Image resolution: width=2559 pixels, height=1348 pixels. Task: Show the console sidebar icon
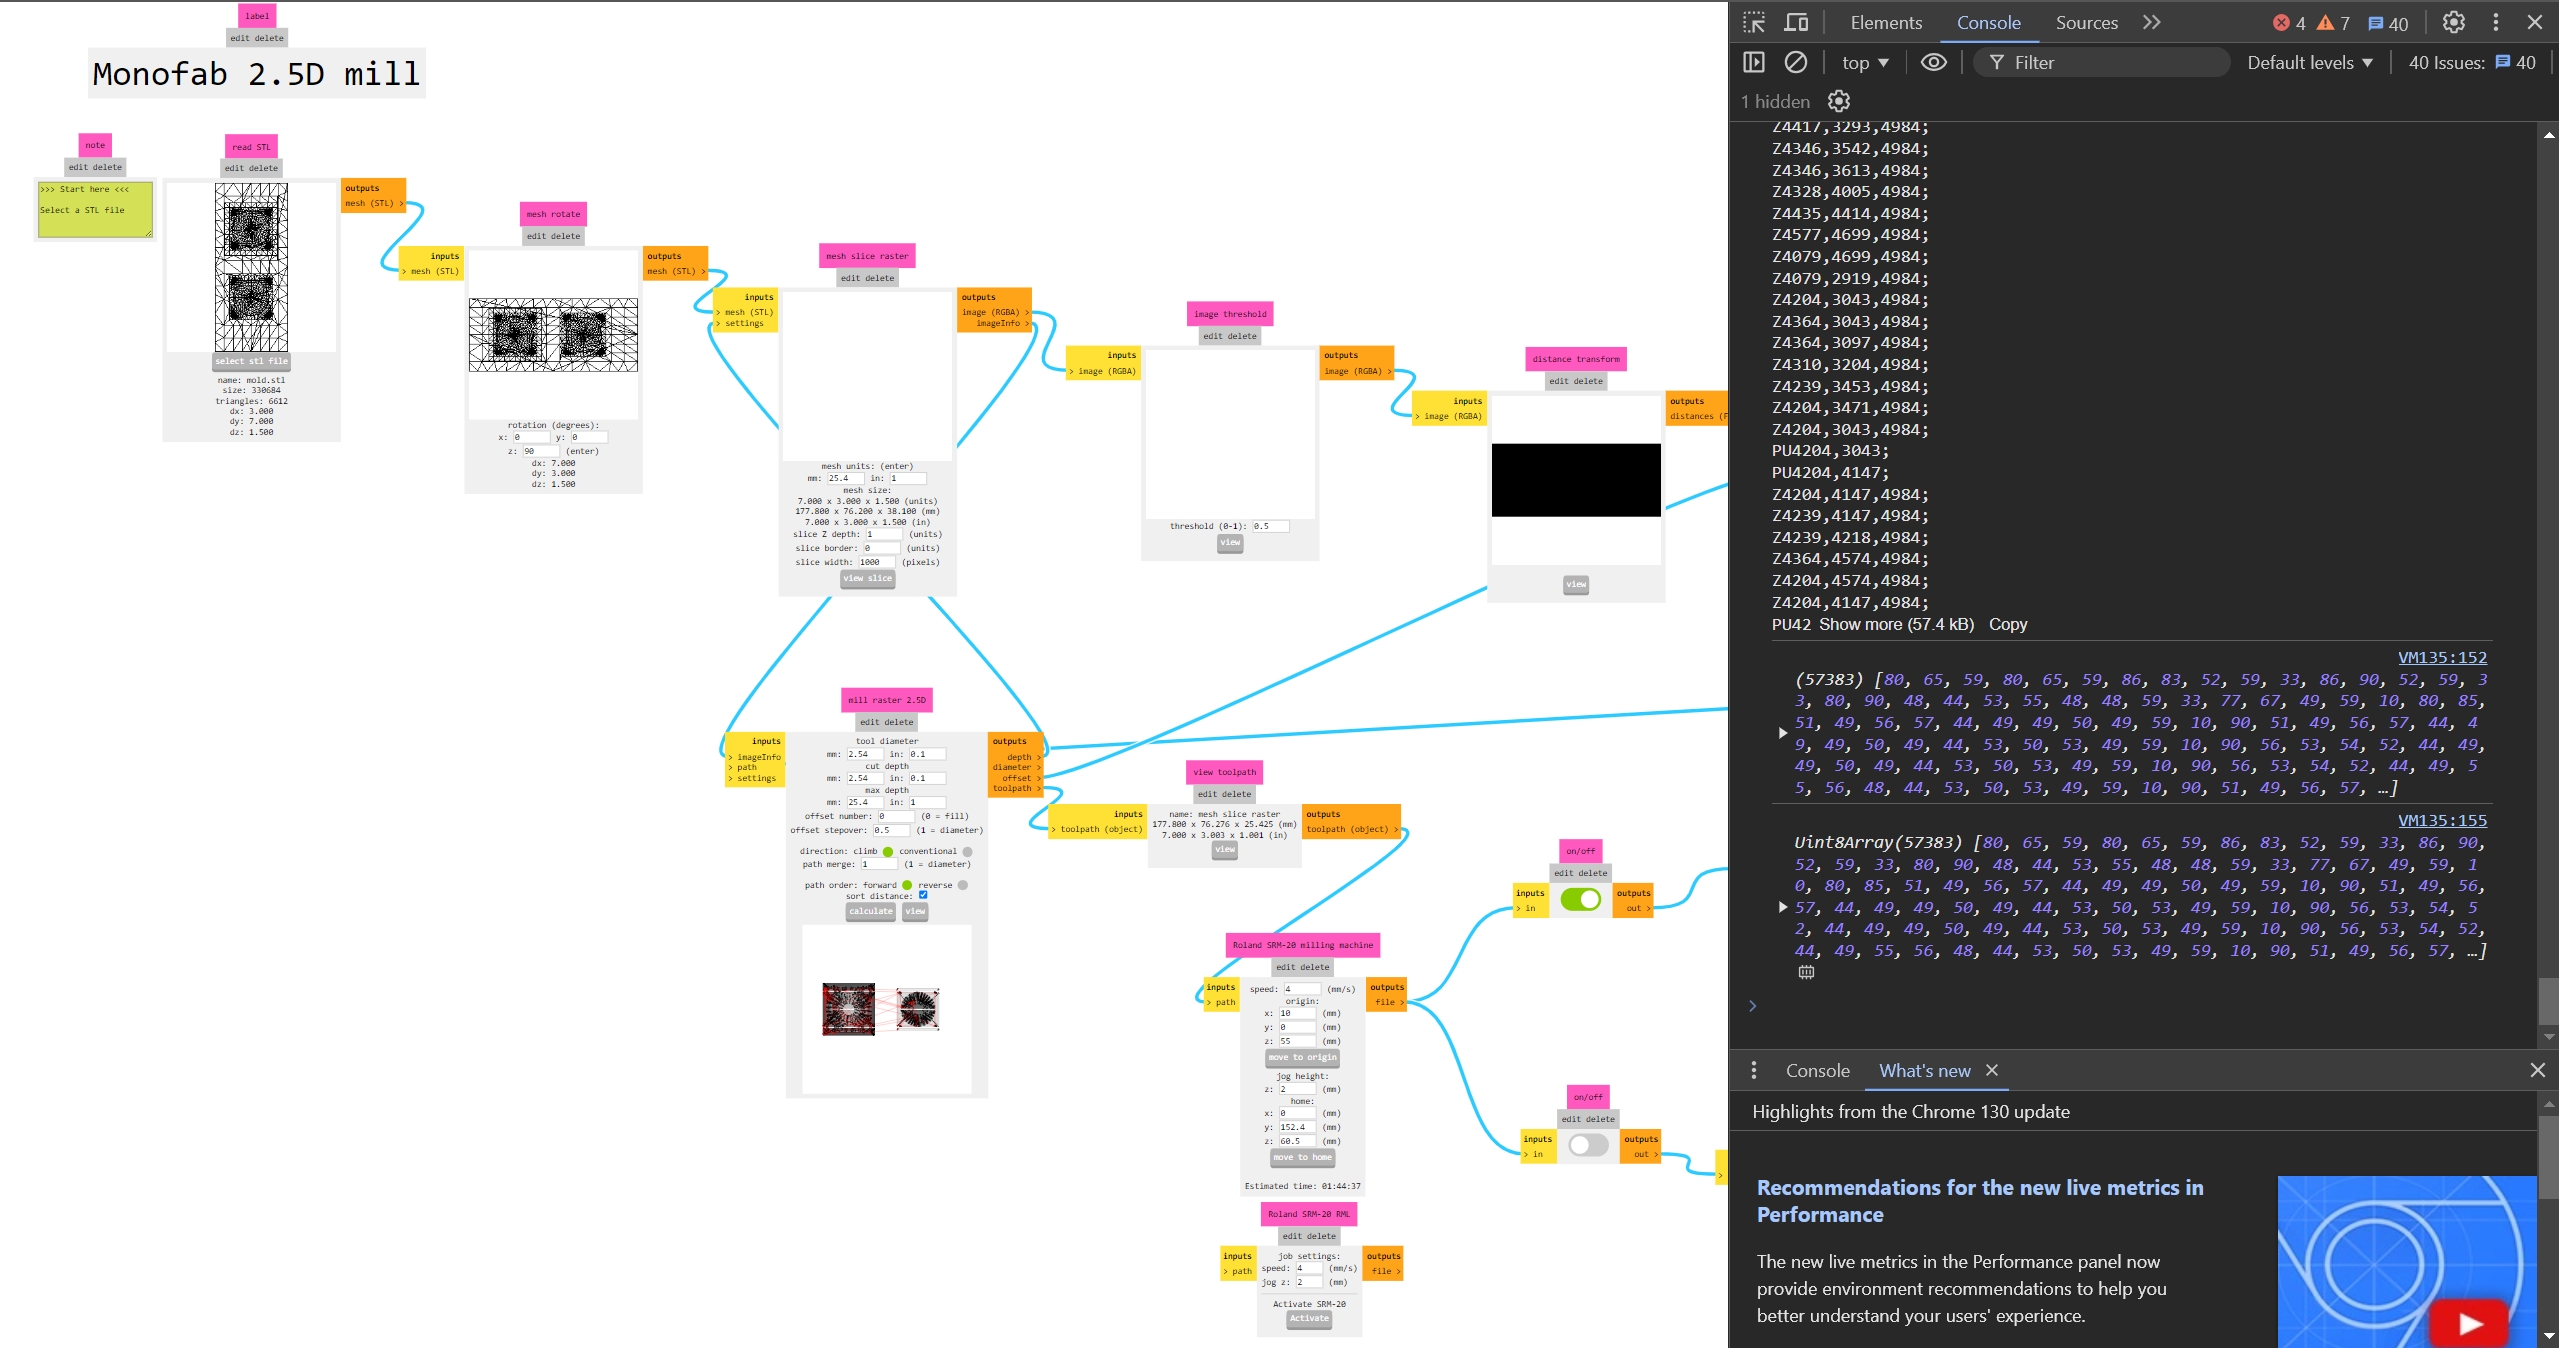[x=1754, y=62]
